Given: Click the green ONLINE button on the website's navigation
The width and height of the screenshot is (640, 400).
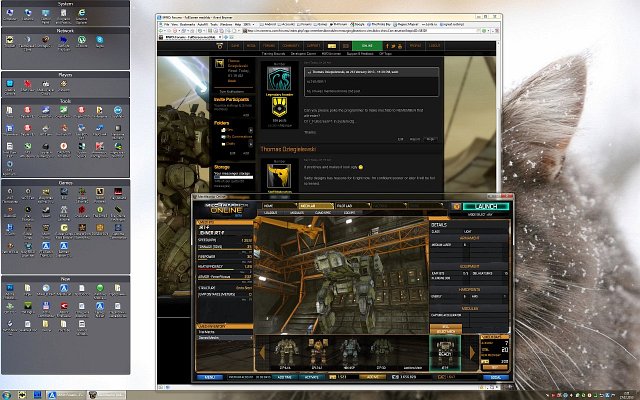Looking at the screenshot, I should click(367, 46).
